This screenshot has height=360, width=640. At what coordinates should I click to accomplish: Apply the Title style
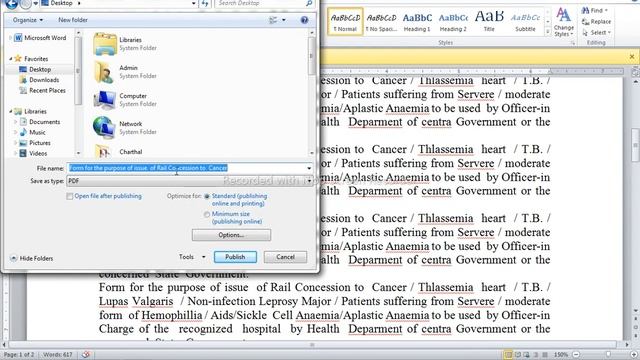pyautogui.click(x=489, y=22)
